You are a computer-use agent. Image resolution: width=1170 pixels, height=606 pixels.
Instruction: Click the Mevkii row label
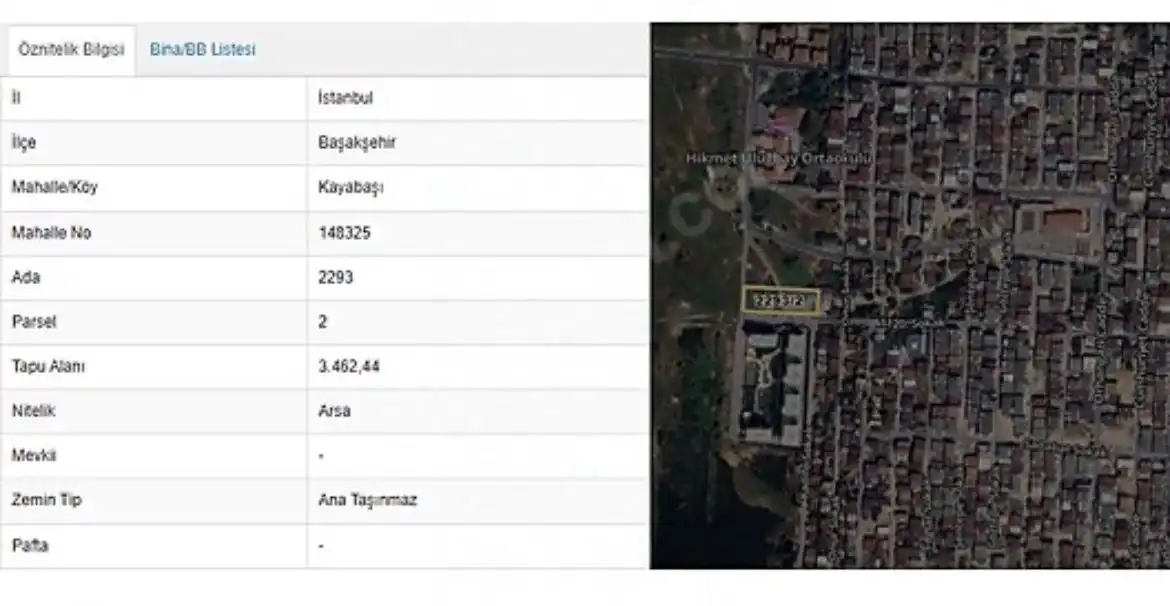point(33,455)
